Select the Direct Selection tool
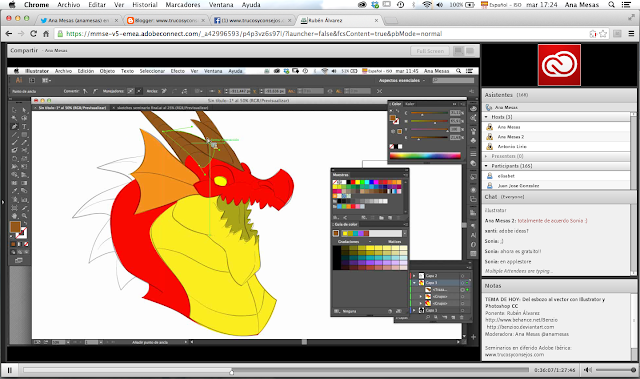The width and height of the screenshot is (640, 379). click(x=24, y=110)
